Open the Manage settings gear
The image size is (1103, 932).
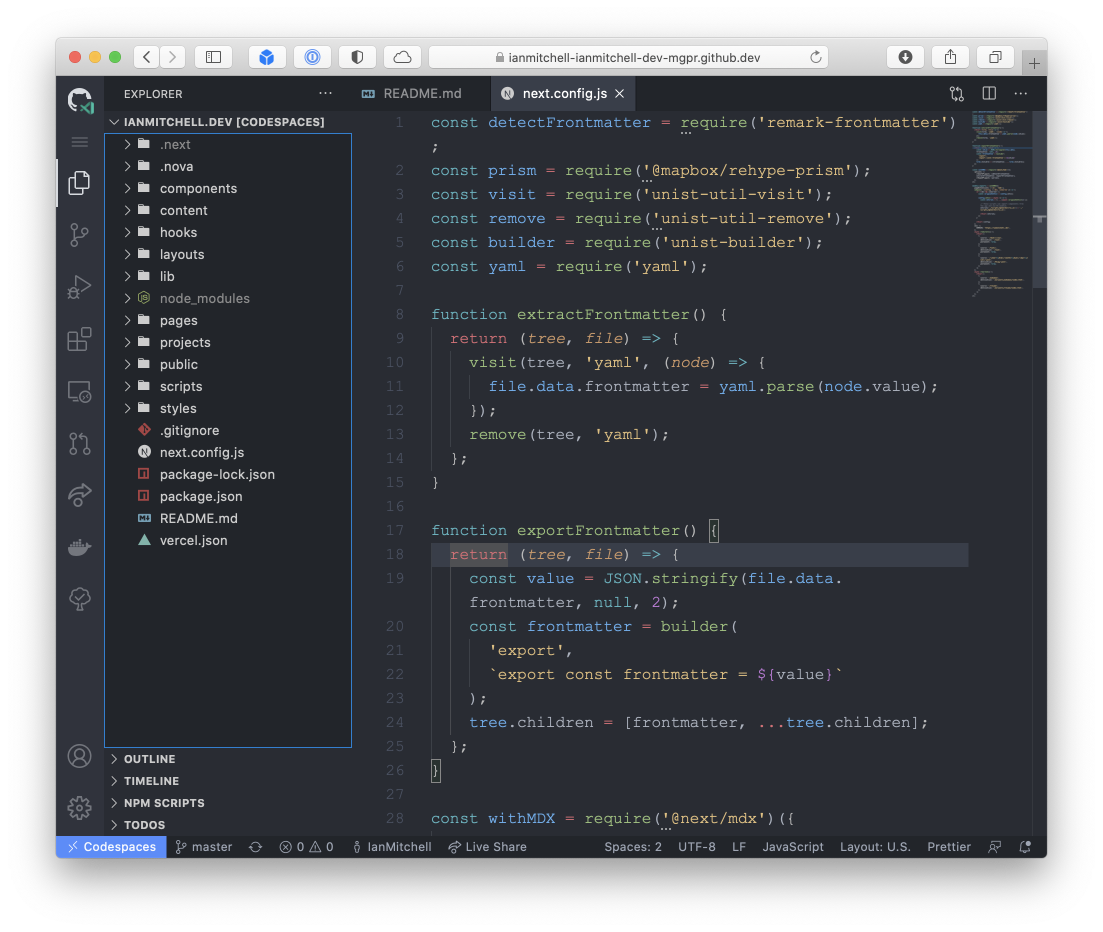[x=79, y=807]
